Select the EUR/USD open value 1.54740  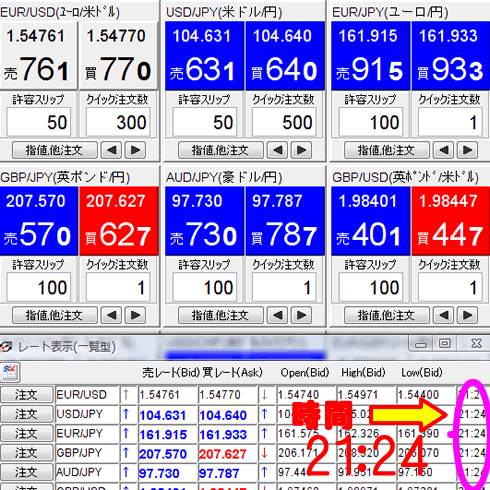306,395
